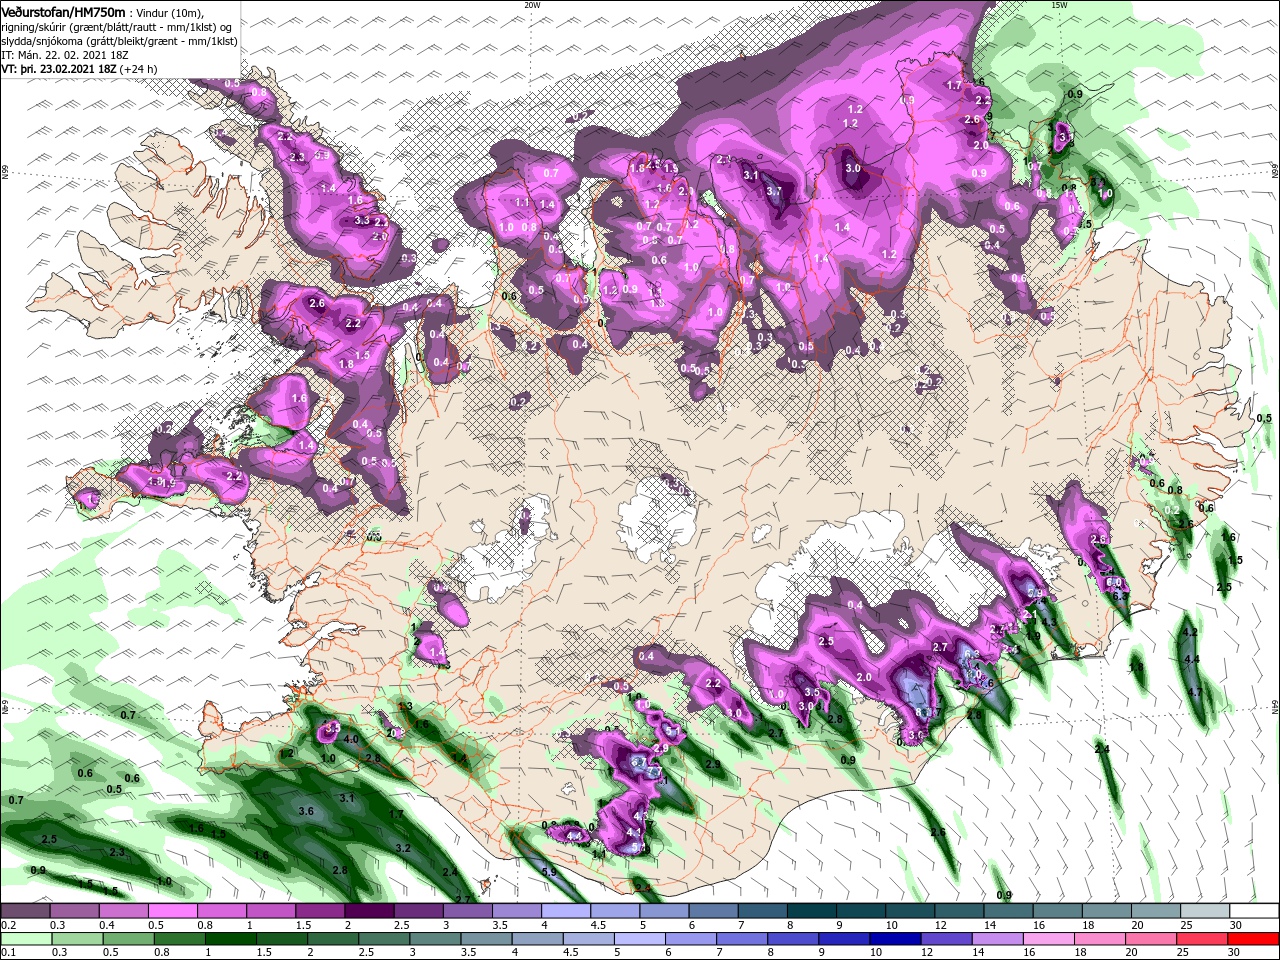This screenshot has width=1280, height=960.
Task: Click the '3.7' snowfall value on map
Action: pyautogui.click(x=773, y=191)
